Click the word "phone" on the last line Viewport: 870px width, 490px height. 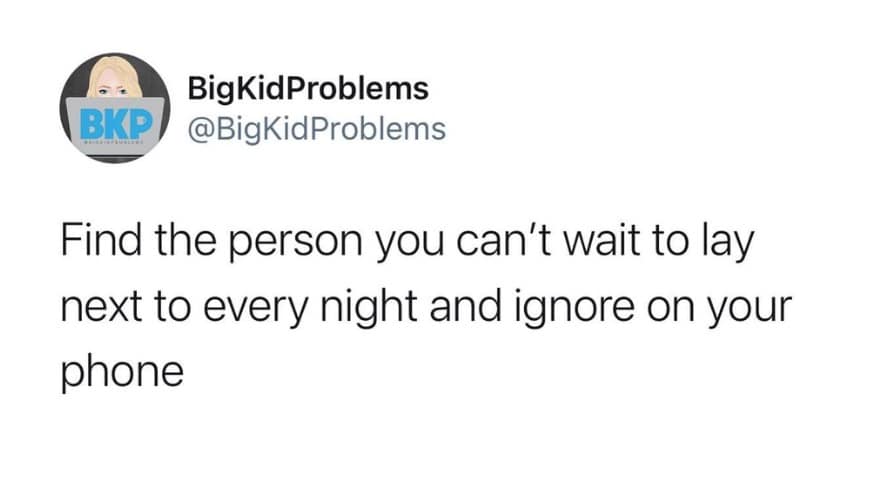point(122,373)
